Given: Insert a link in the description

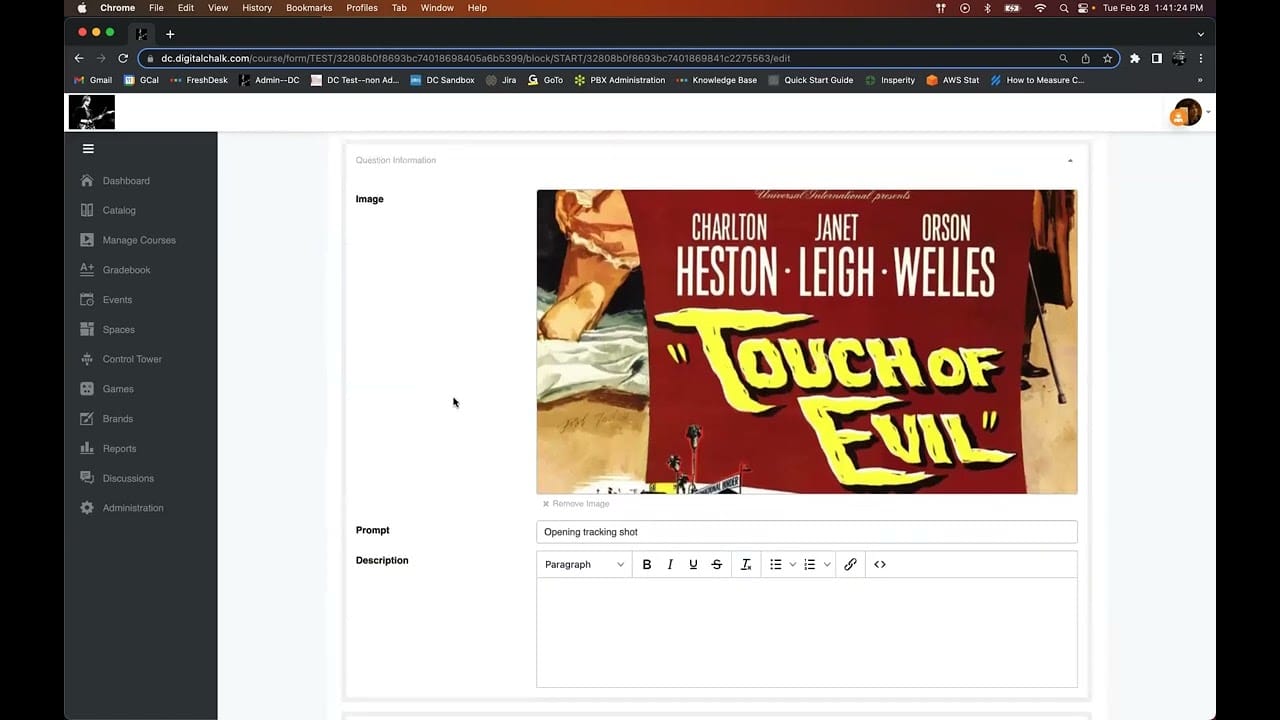Looking at the screenshot, I should (x=850, y=564).
